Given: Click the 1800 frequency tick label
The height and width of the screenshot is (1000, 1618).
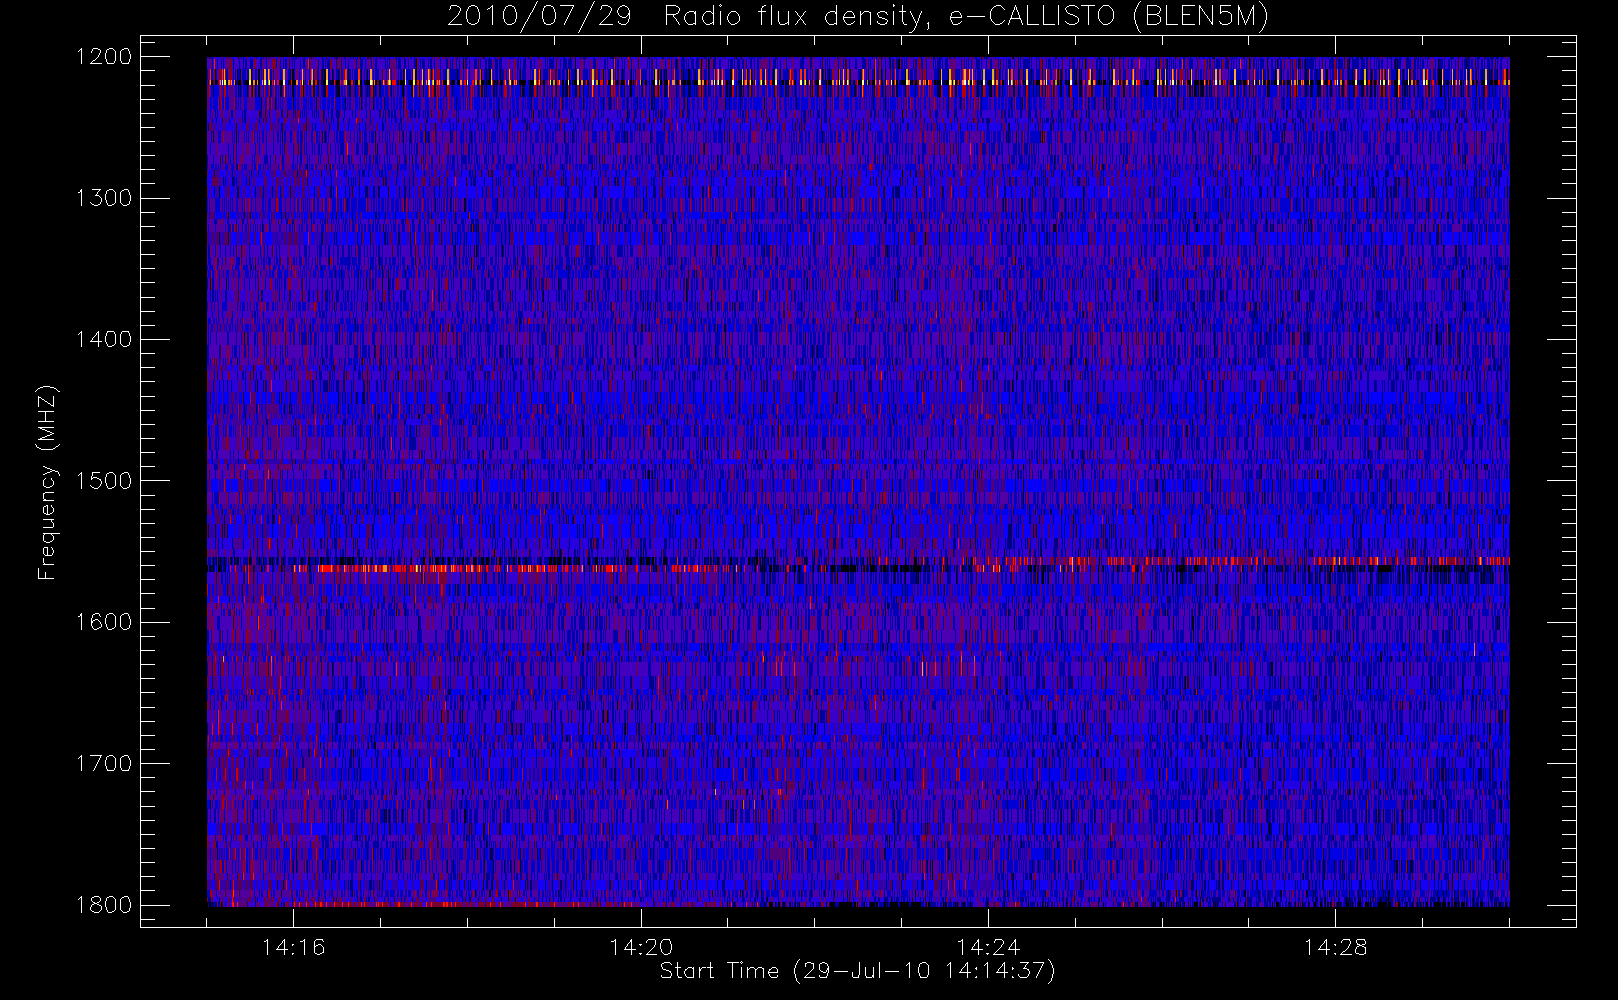Looking at the screenshot, I should tap(104, 904).
